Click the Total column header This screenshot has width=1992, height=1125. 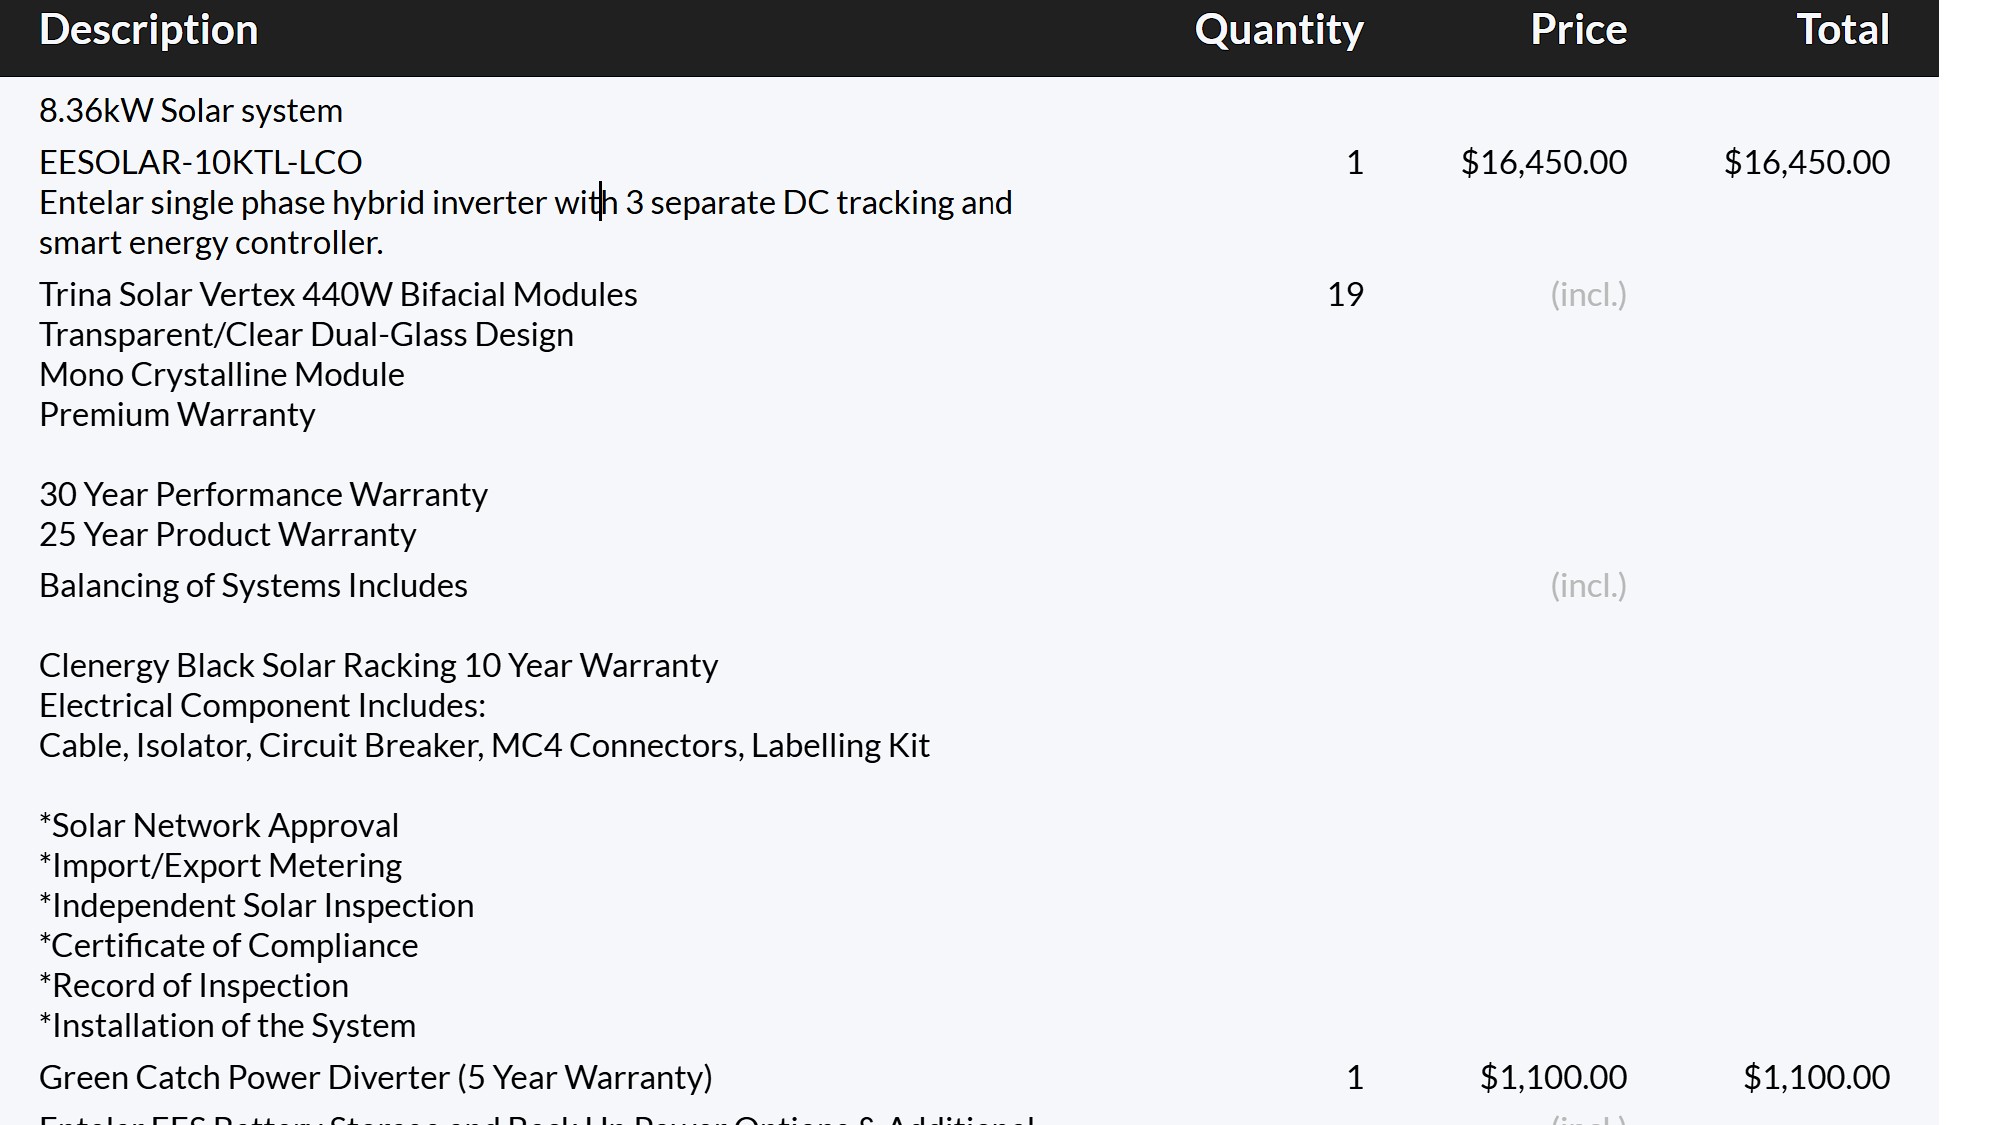coord(1842,30)
